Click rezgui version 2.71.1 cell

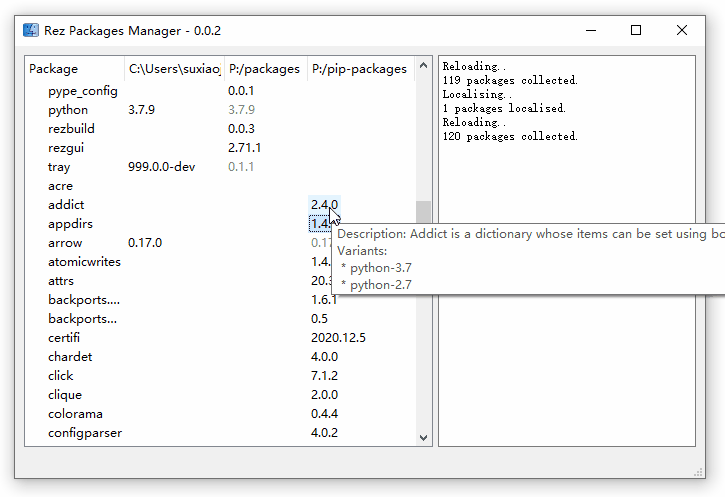coord(244,148)
